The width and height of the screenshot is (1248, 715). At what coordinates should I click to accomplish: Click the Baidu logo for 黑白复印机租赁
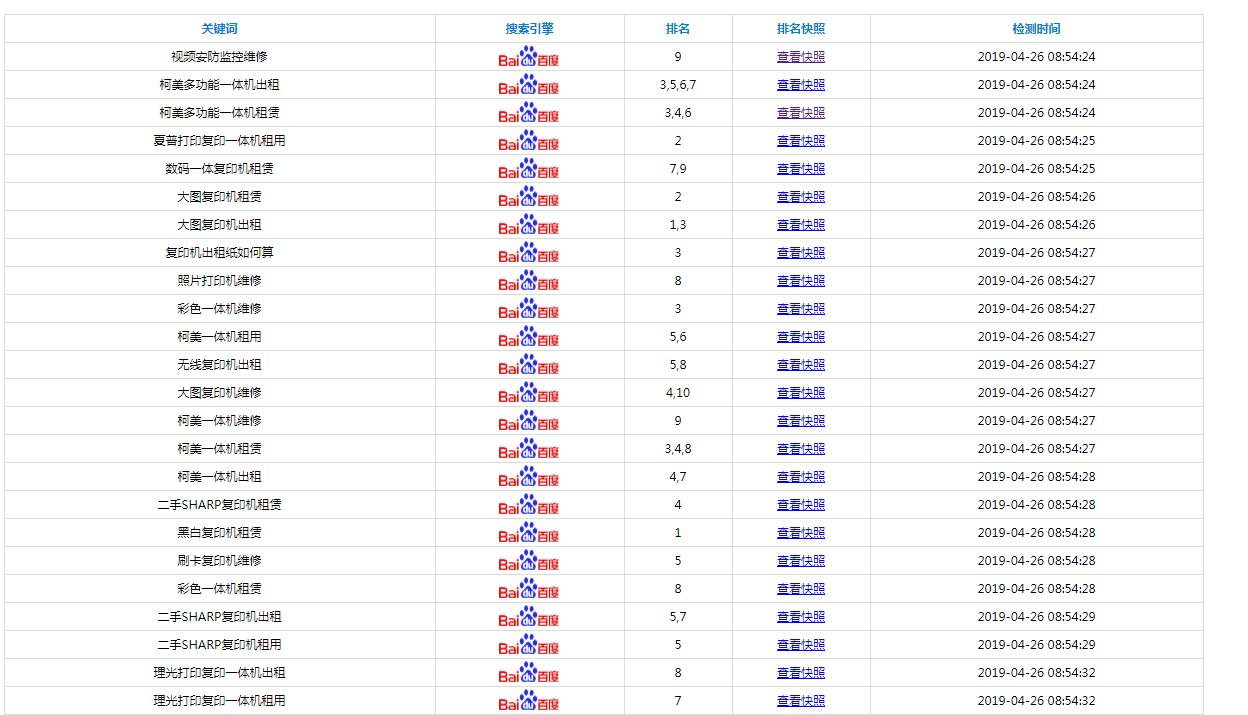click(x=529, y=534)
